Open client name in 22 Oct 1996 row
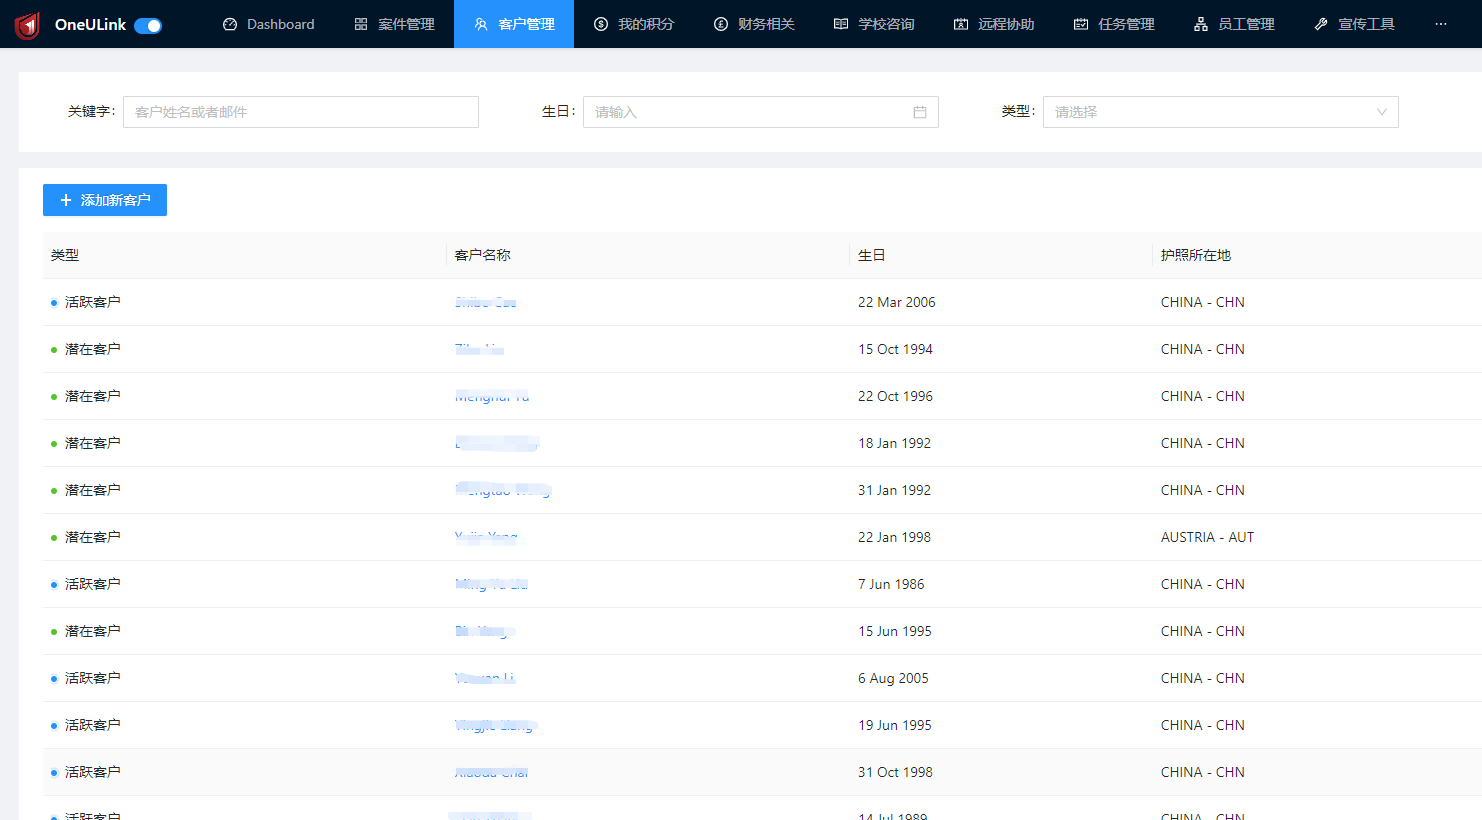The image size is (1482, 820). point(492,396)
